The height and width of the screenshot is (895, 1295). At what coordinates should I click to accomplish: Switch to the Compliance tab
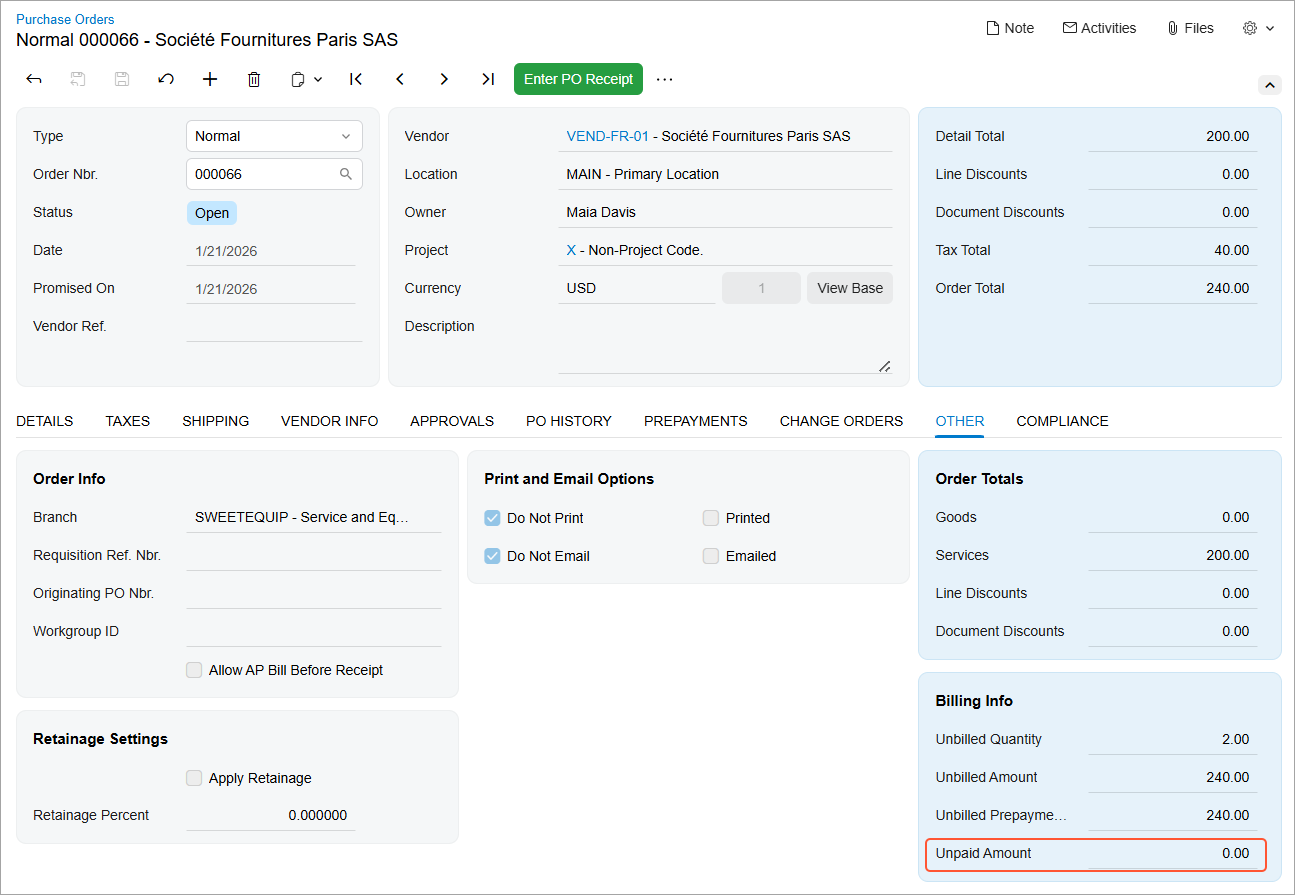point(1063,421)
